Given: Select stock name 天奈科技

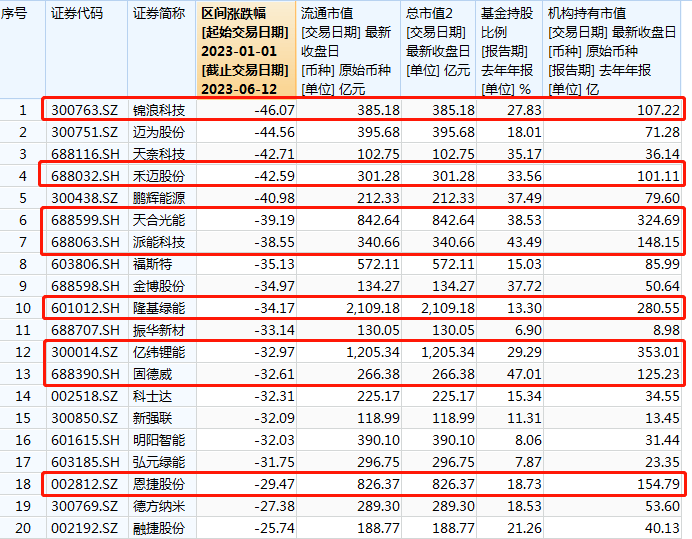Looking at the screenshot, I should pyautogui.click(x=159, y=154).
